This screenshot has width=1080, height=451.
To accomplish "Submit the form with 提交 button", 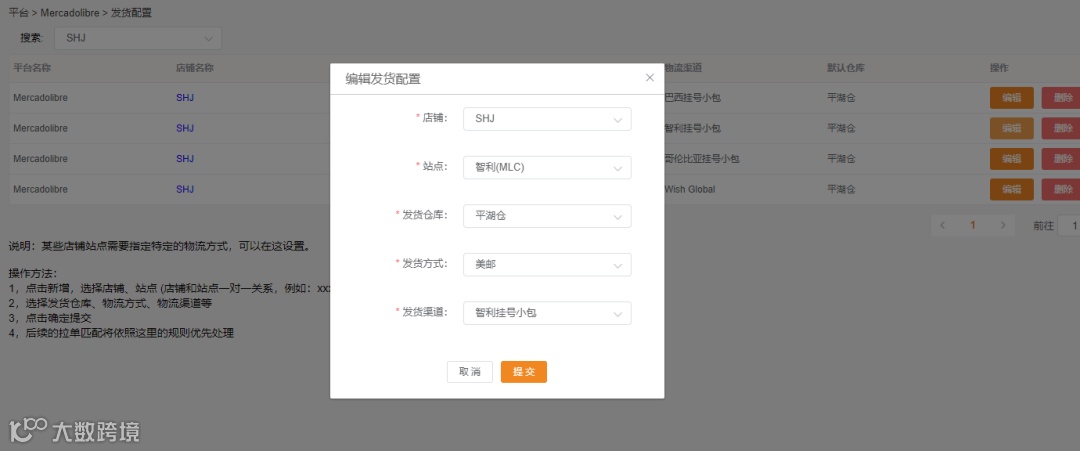I will (523, 372).
